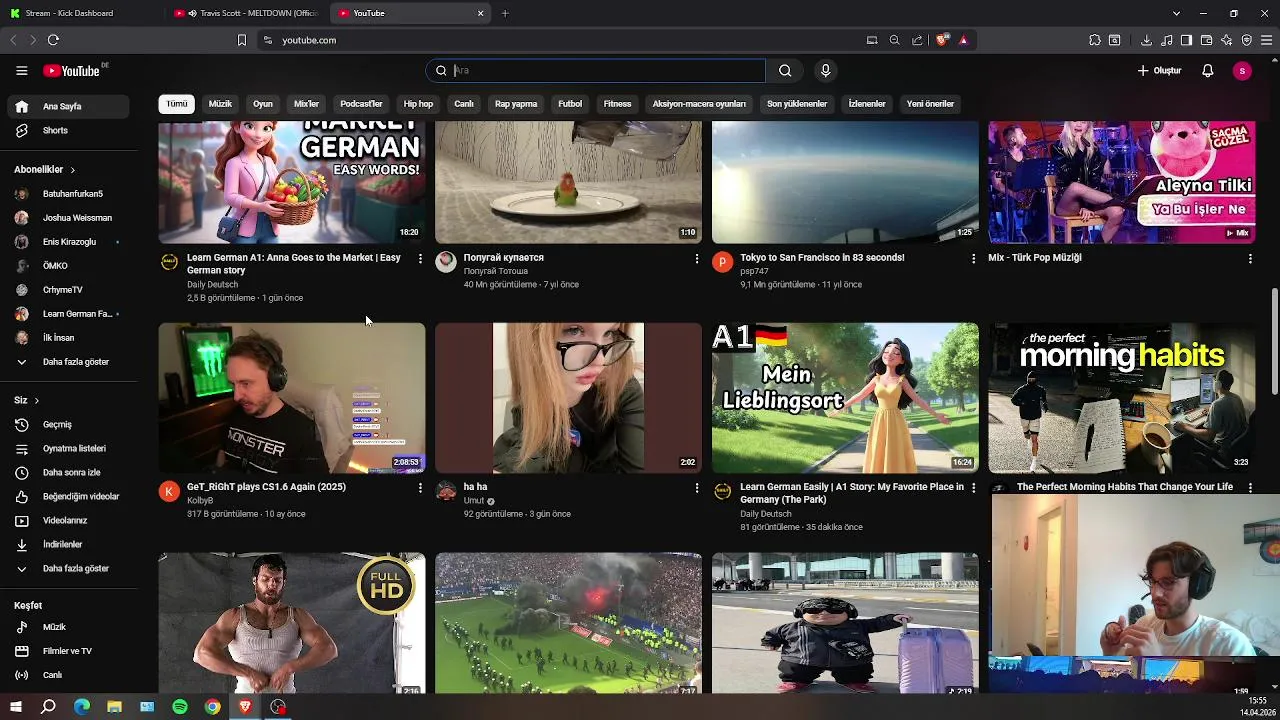Image resolution: width=1280 pixels, height=720 pixels.
Task: Click the Oluştur create button
Action: pyautogui.click(x=1160, y=71)
